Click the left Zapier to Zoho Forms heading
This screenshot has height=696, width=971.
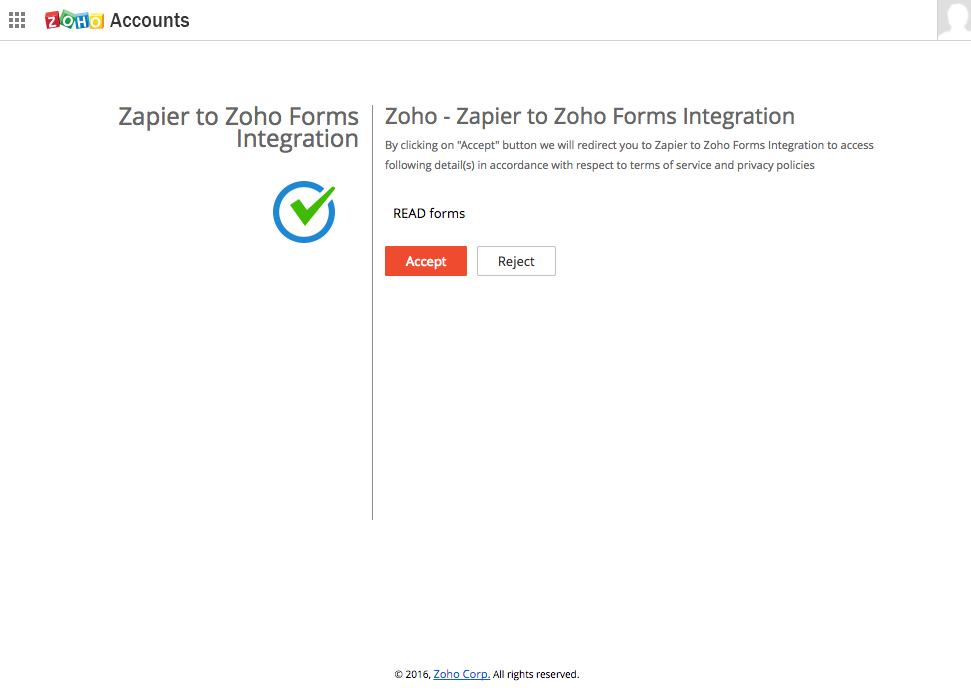pyautogui.click(x=238, y=128)
